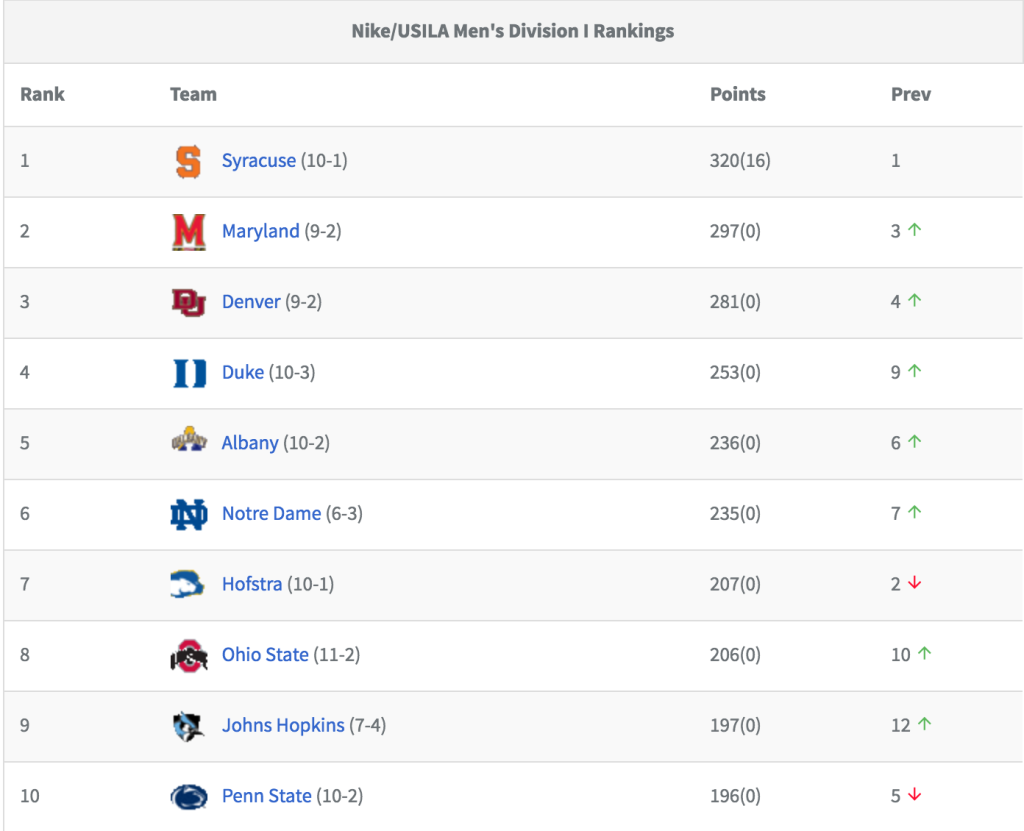The image size is (1024, 831).
Task: Click the Duke team logo
Action: [189, 373]
